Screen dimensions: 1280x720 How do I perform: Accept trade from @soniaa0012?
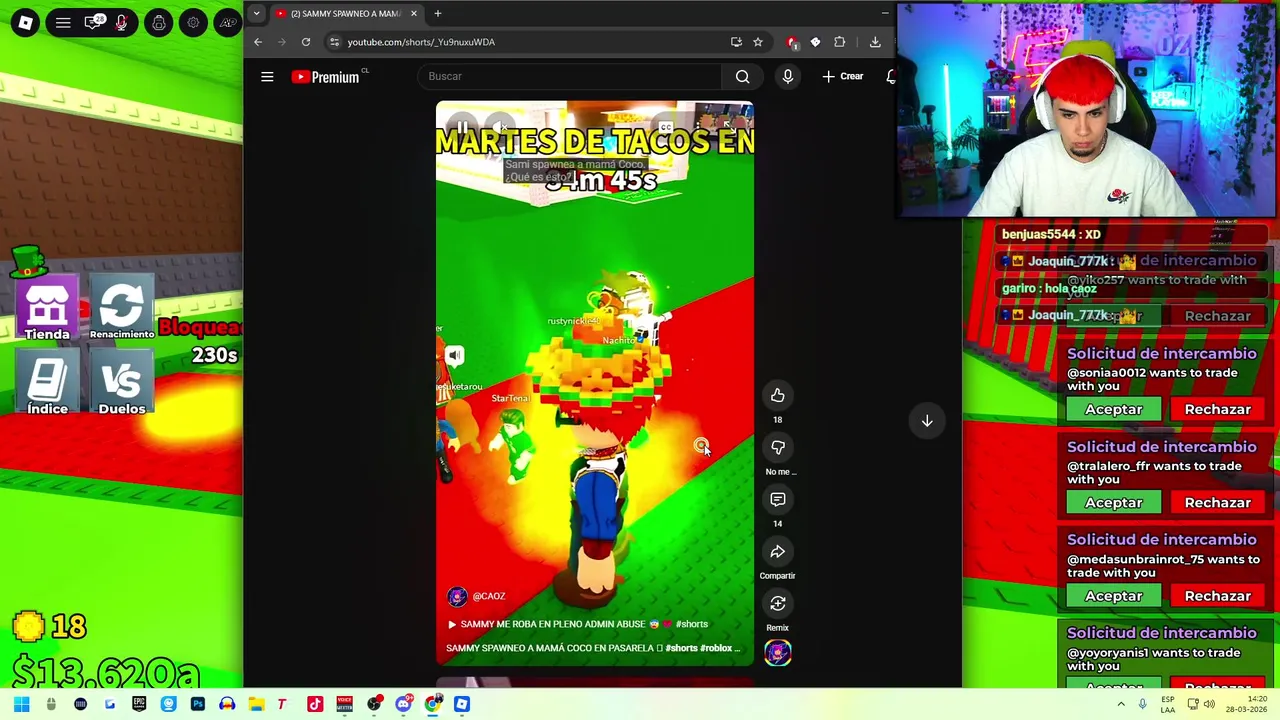click(1113, 409)
